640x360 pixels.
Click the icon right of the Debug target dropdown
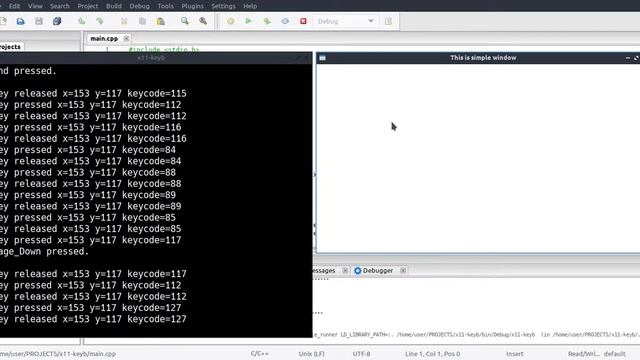click(388, 21)
